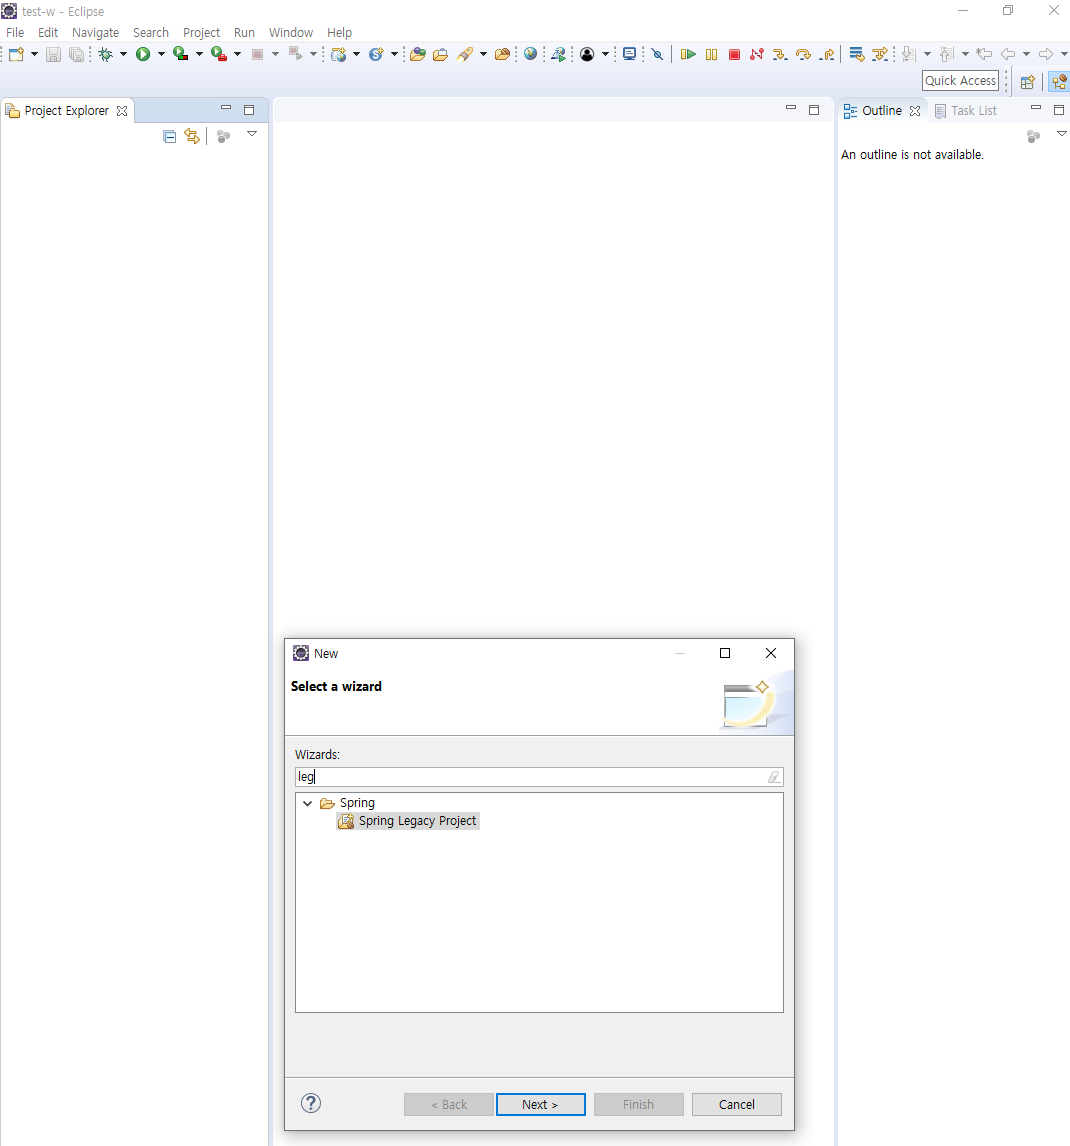Click the debug Suspend pause icon

coord(711,54)
